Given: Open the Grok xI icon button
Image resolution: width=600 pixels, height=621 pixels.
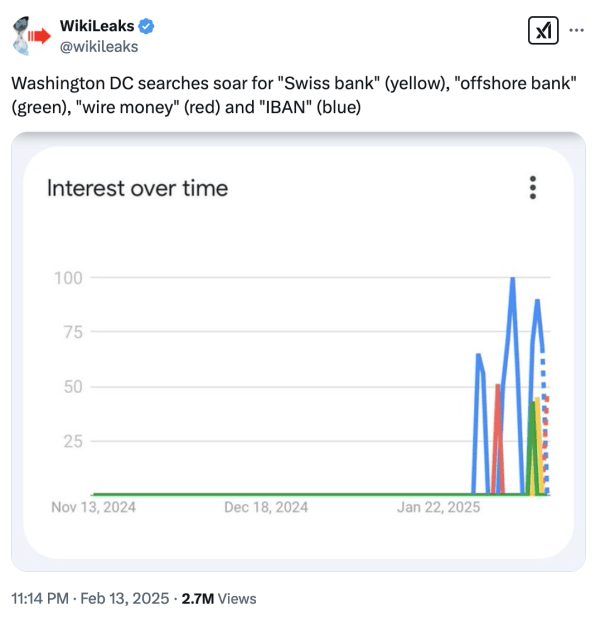Looking at the screenshot, I should [543, 30].
